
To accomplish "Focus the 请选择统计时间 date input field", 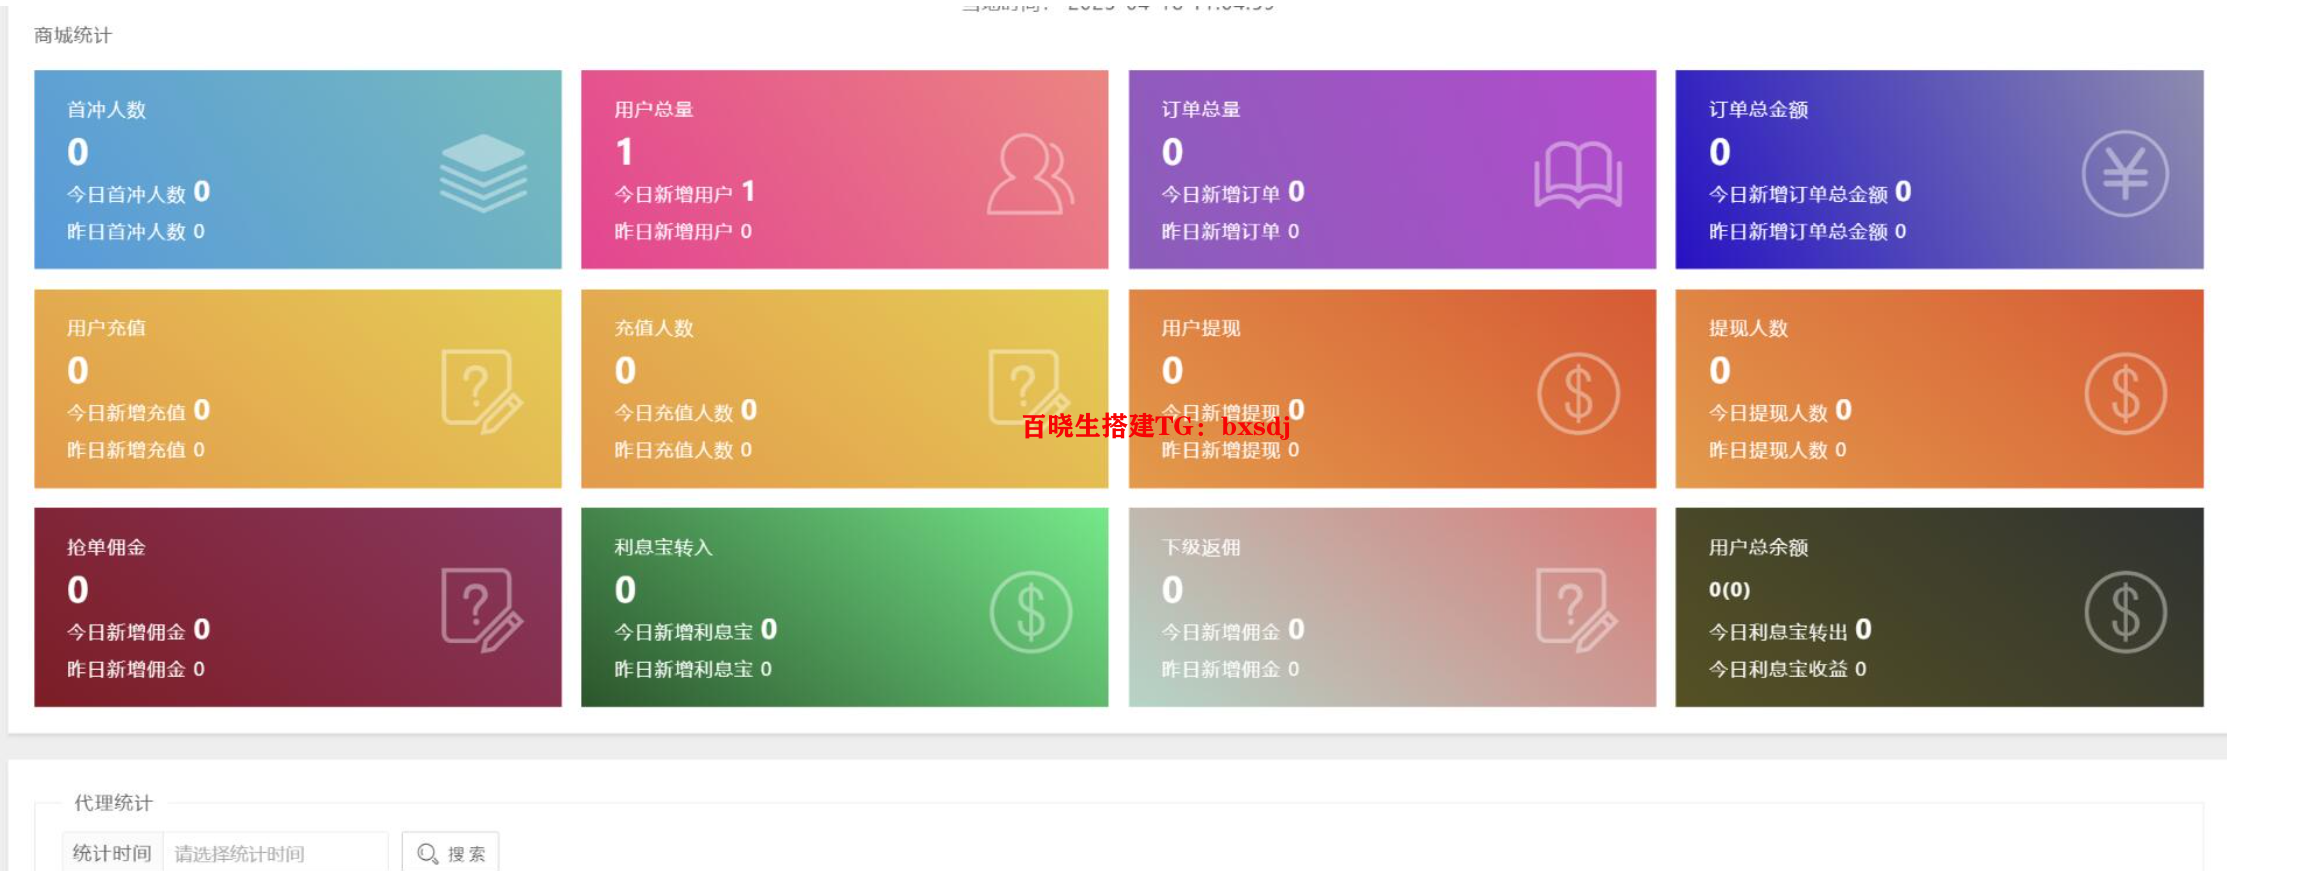I will click(275, 853).
